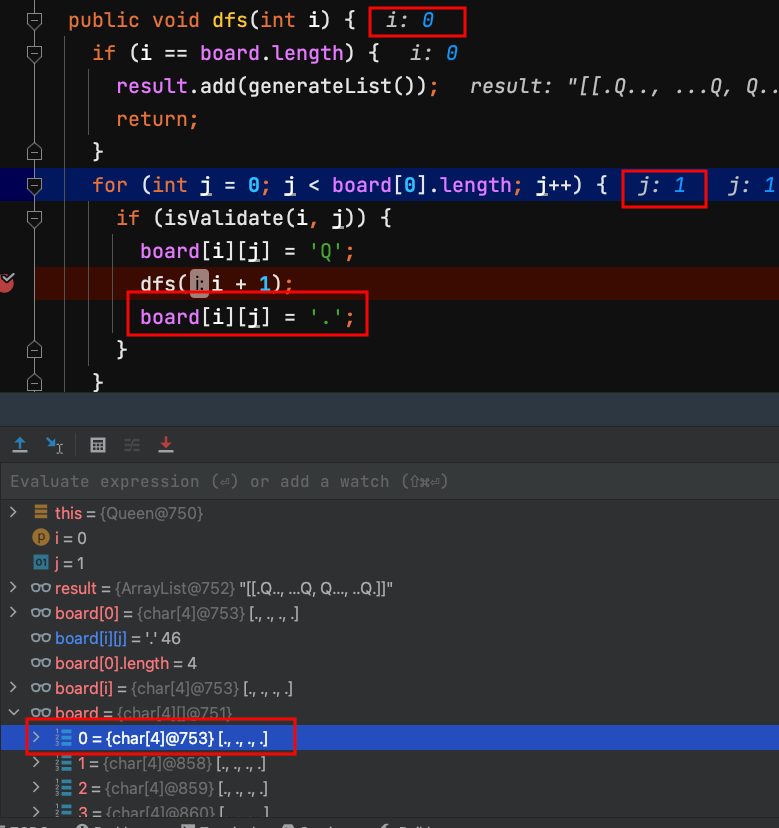Click the array element icon for row 1
This screenshot has width=779, height=828.
(62, 763)
